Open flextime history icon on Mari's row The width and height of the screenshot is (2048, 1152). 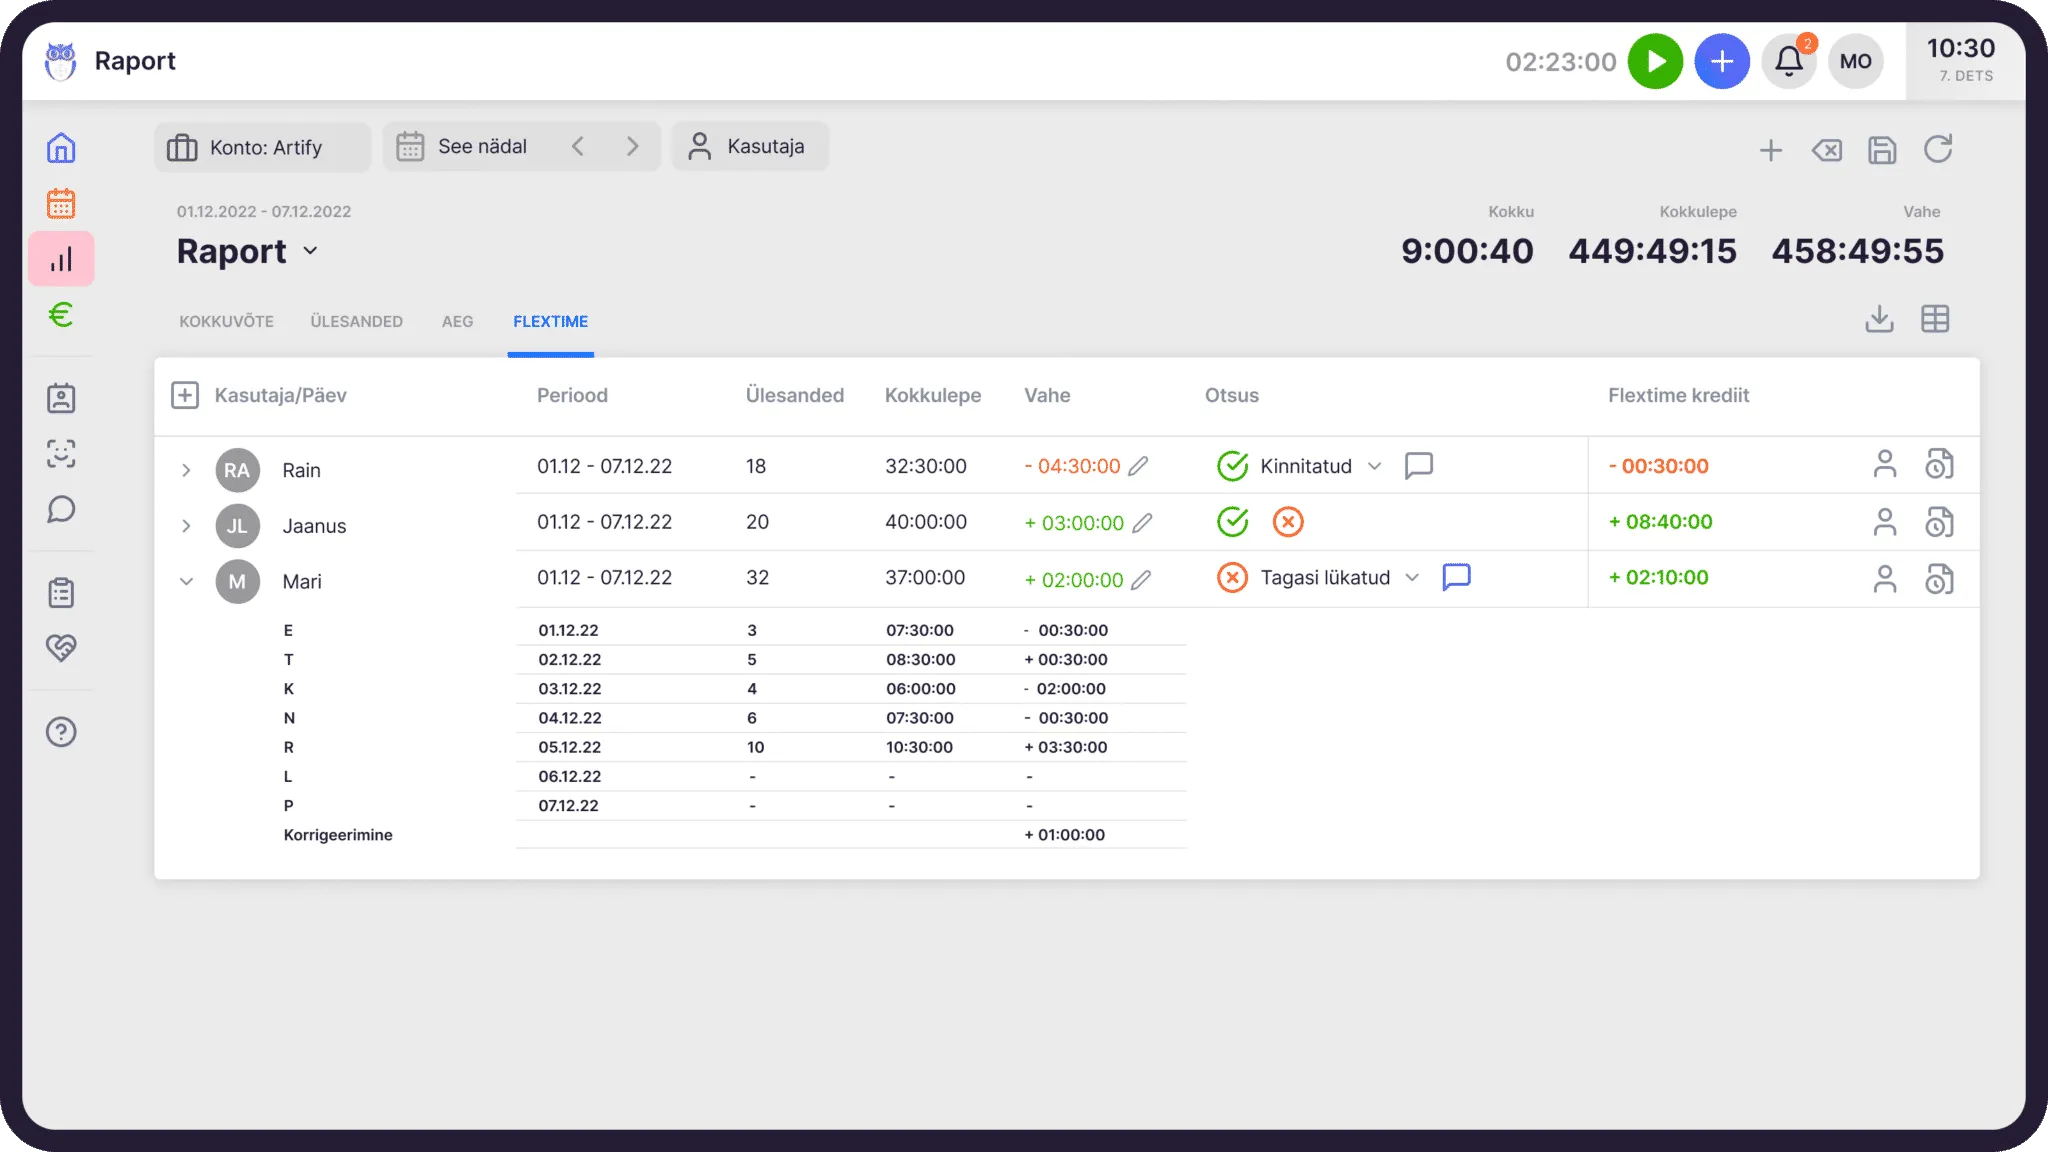pos(1939,579)
